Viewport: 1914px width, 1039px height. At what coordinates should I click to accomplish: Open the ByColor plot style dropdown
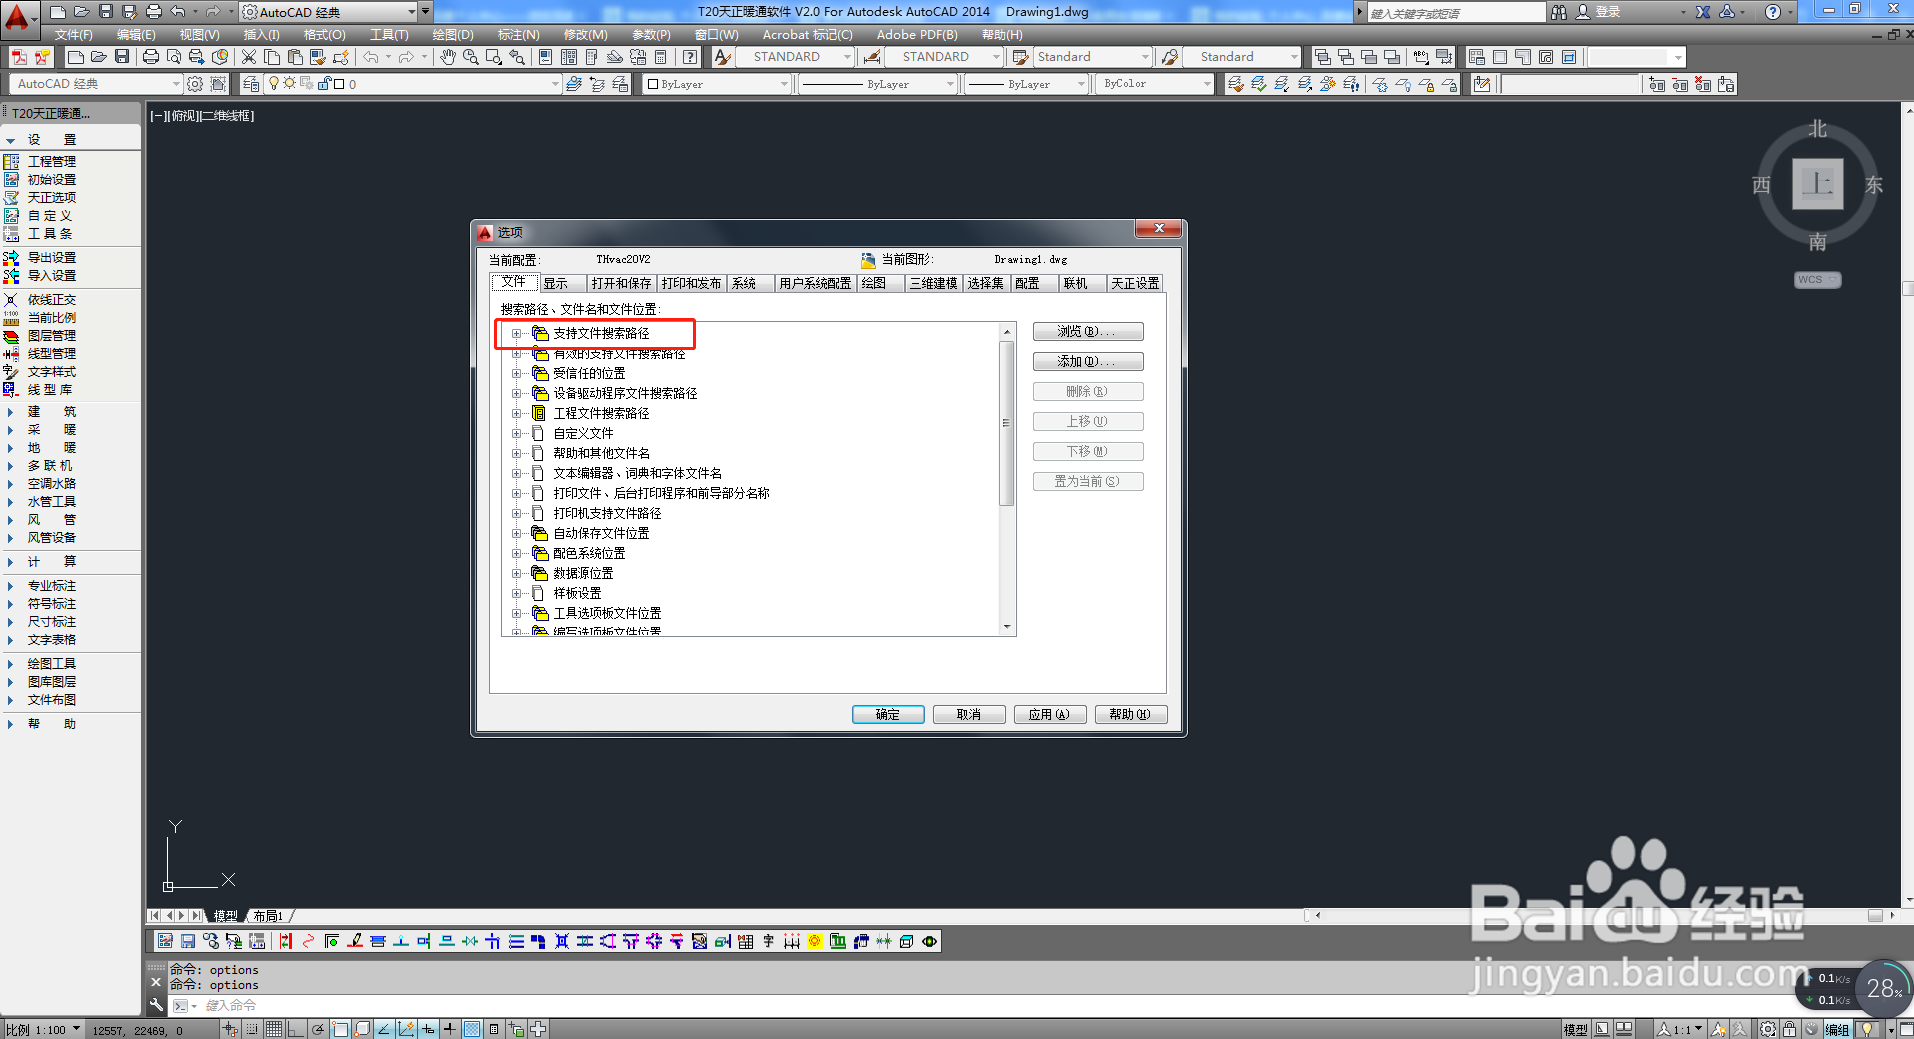click(x=1155, y=84)
